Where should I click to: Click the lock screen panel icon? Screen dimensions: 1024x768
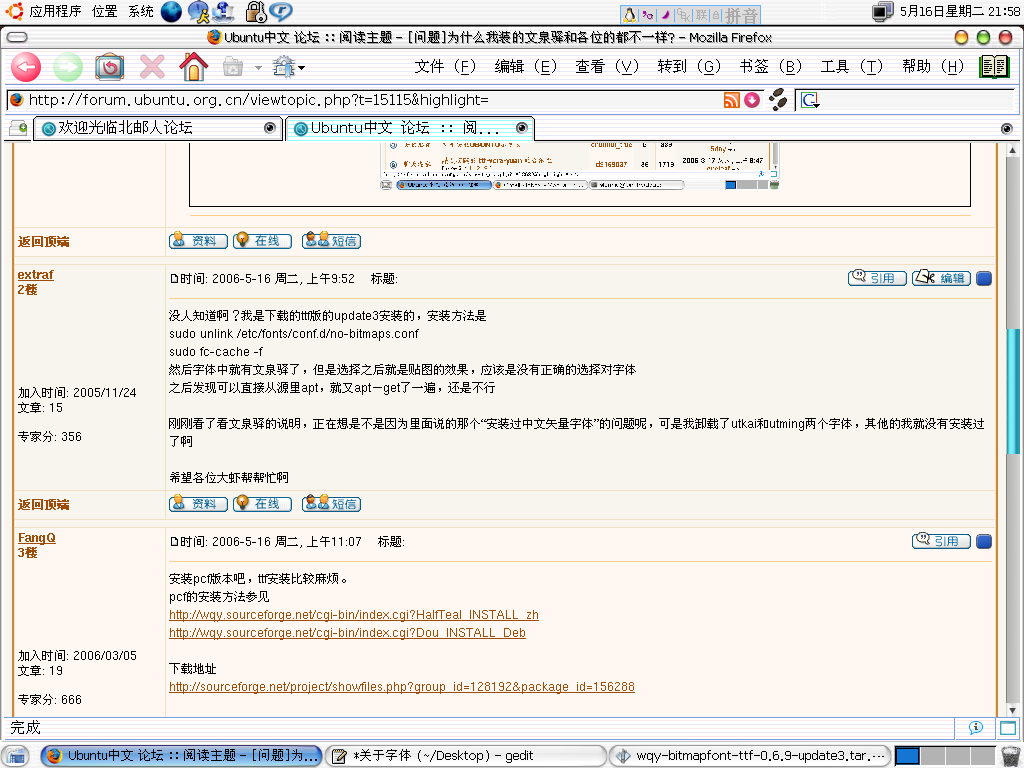coord(255,11)
